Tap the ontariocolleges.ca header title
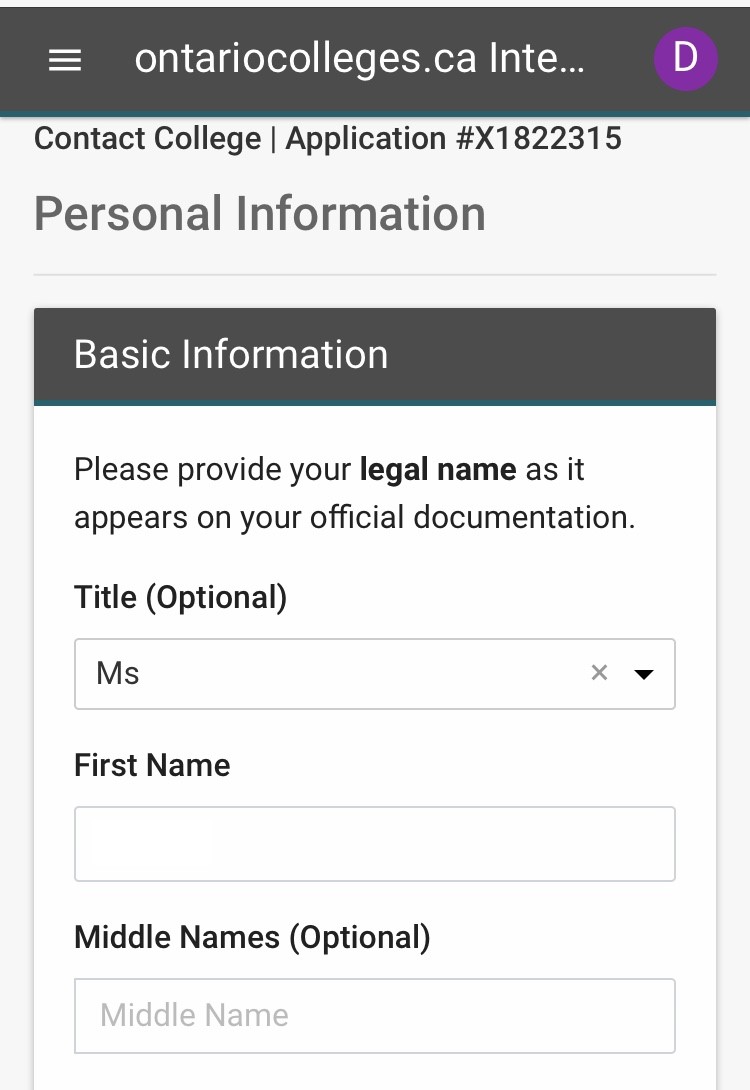 click(359, 60)
